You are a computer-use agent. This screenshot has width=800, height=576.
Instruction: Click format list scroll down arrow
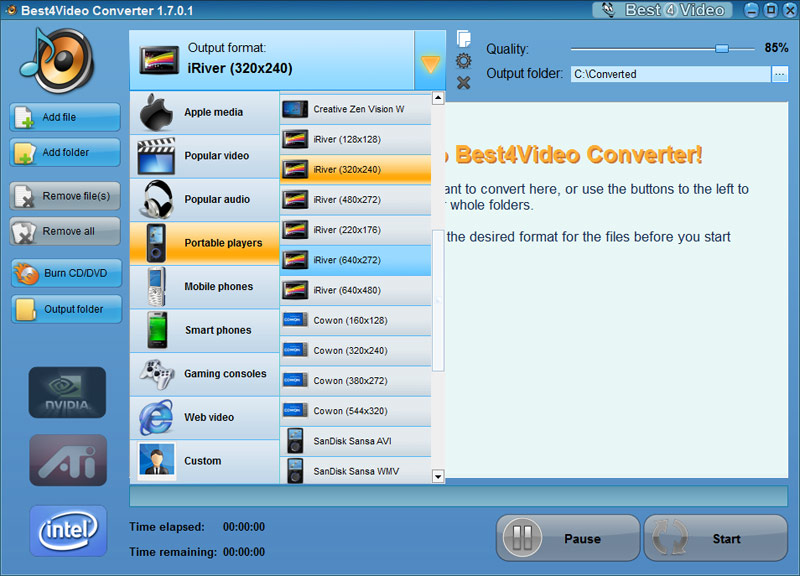coord(438,477)
